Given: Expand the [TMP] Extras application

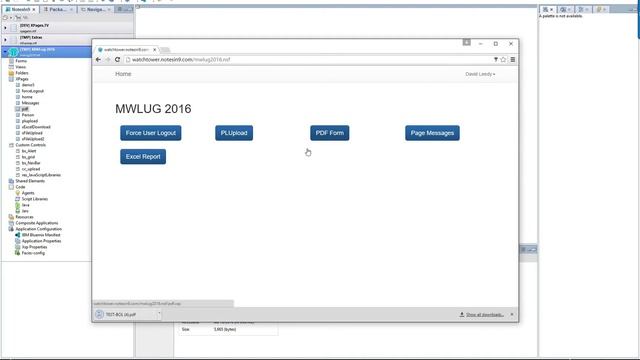Looking at the screenshot, I should (x=5, y=40).
